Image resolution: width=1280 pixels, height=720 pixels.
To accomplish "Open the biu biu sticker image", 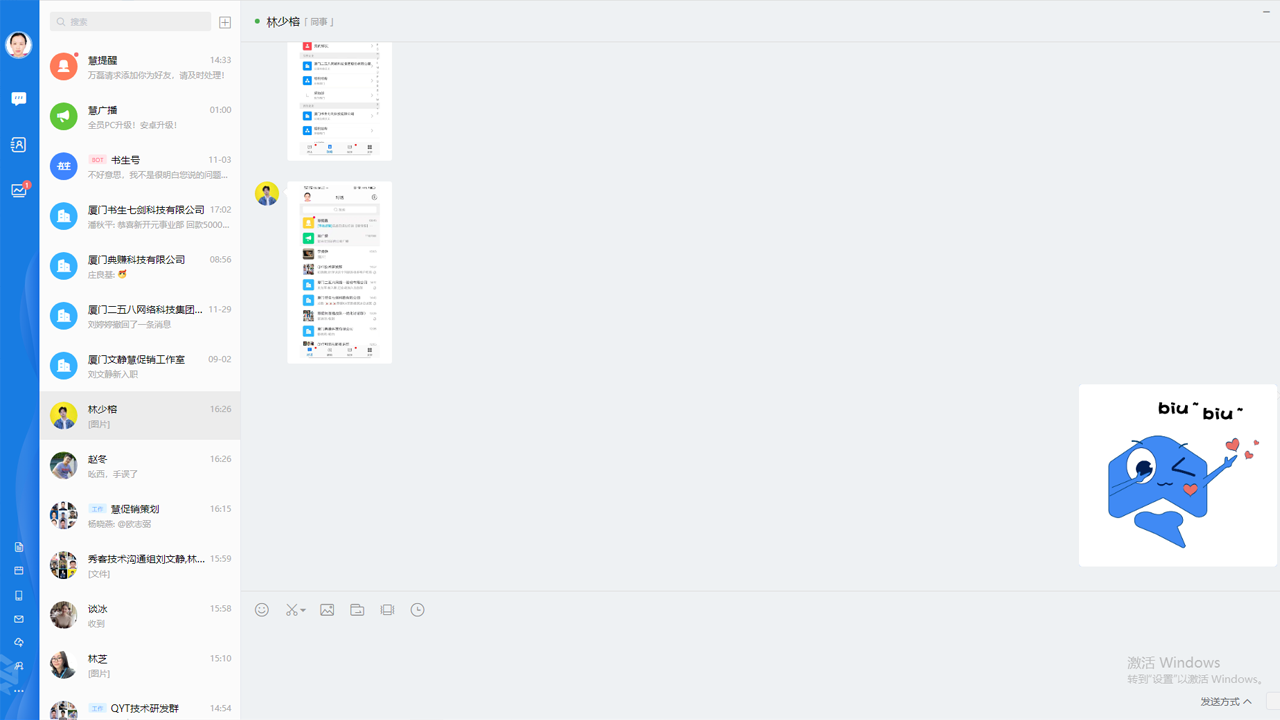I will (x=1177, y=475).
